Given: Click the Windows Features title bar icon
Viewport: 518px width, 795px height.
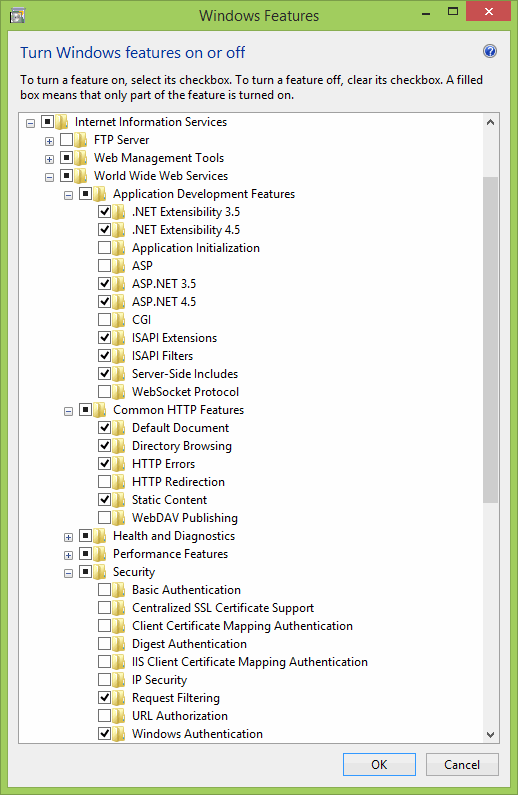Looking at the screenshot, I should [17, 15].
